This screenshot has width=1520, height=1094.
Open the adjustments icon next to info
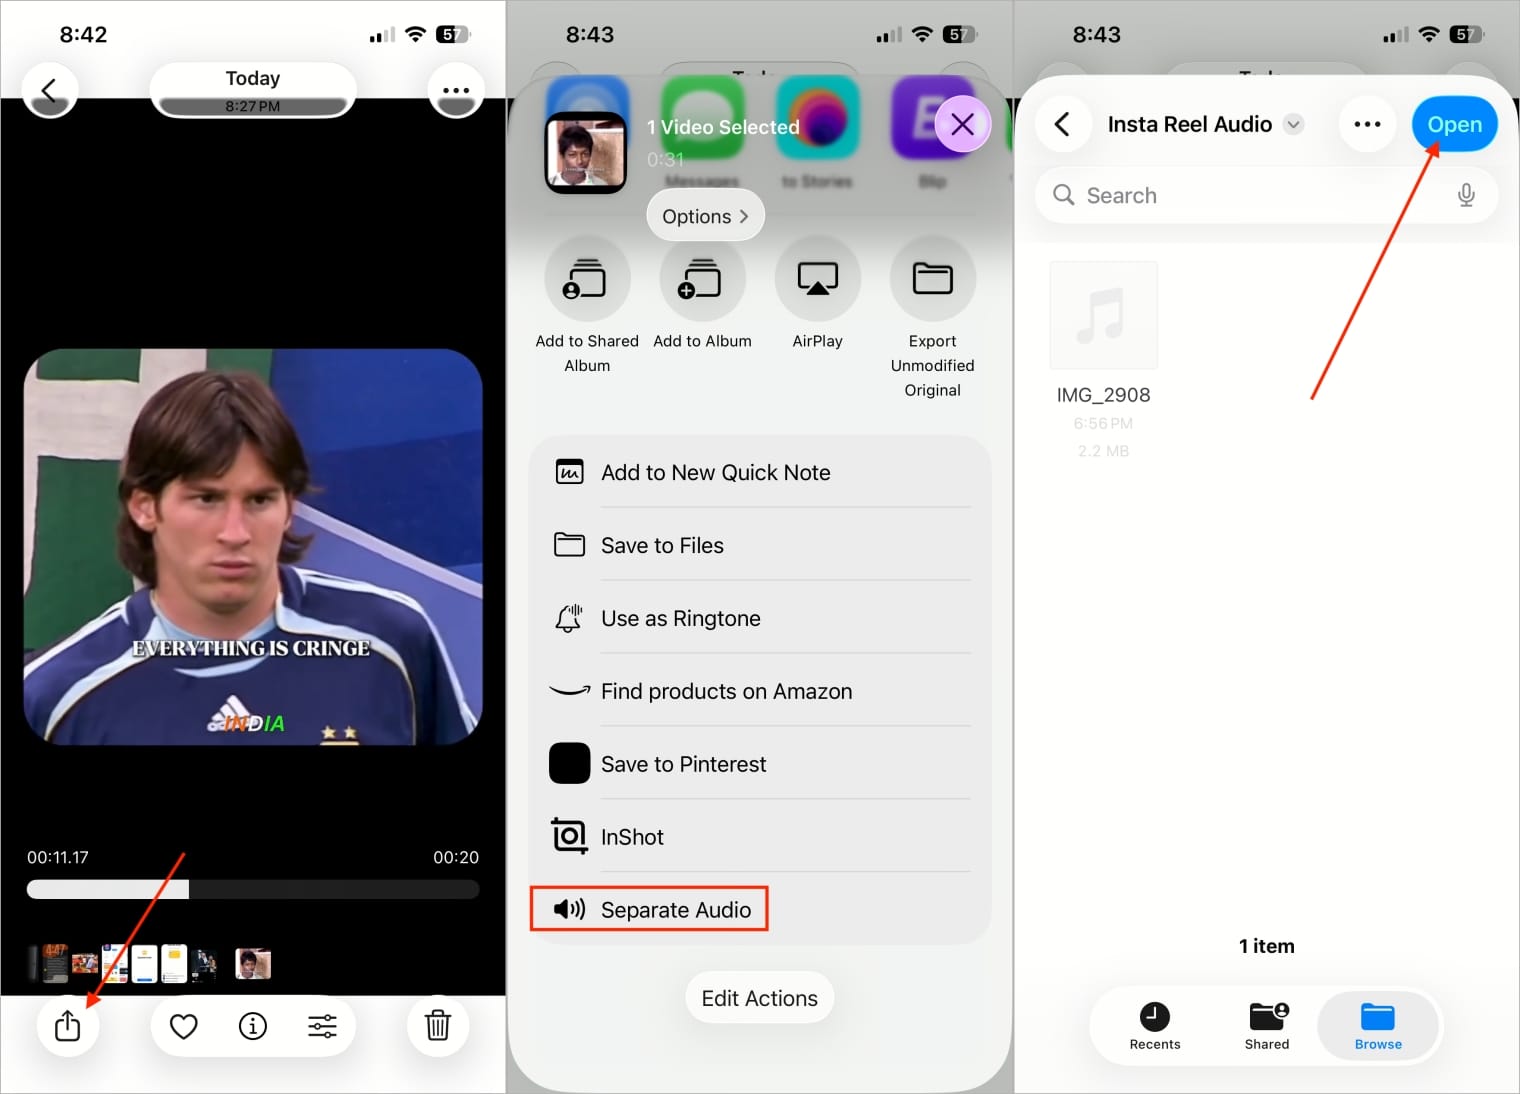(x=323, y=1026)
